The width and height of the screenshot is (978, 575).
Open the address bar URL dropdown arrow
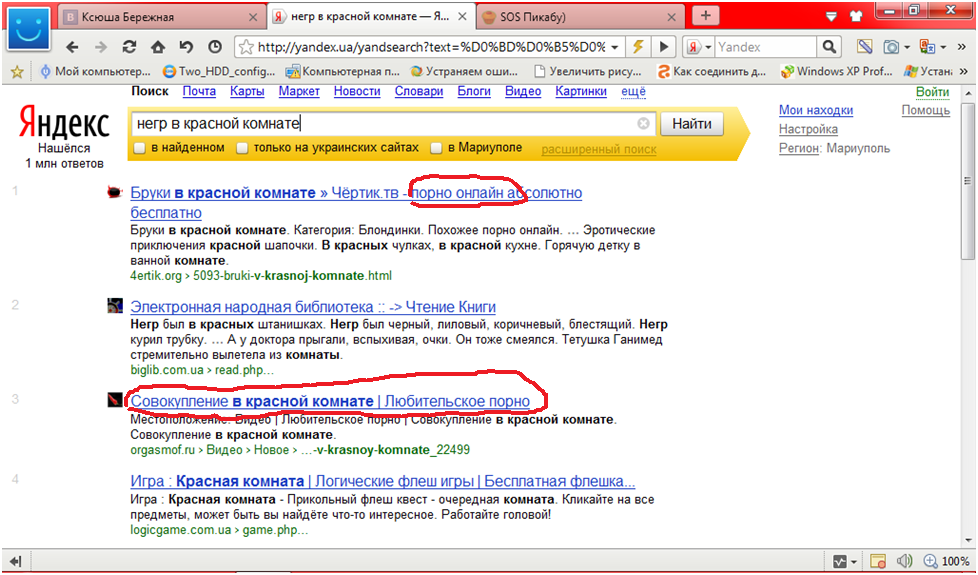point(613,47)
